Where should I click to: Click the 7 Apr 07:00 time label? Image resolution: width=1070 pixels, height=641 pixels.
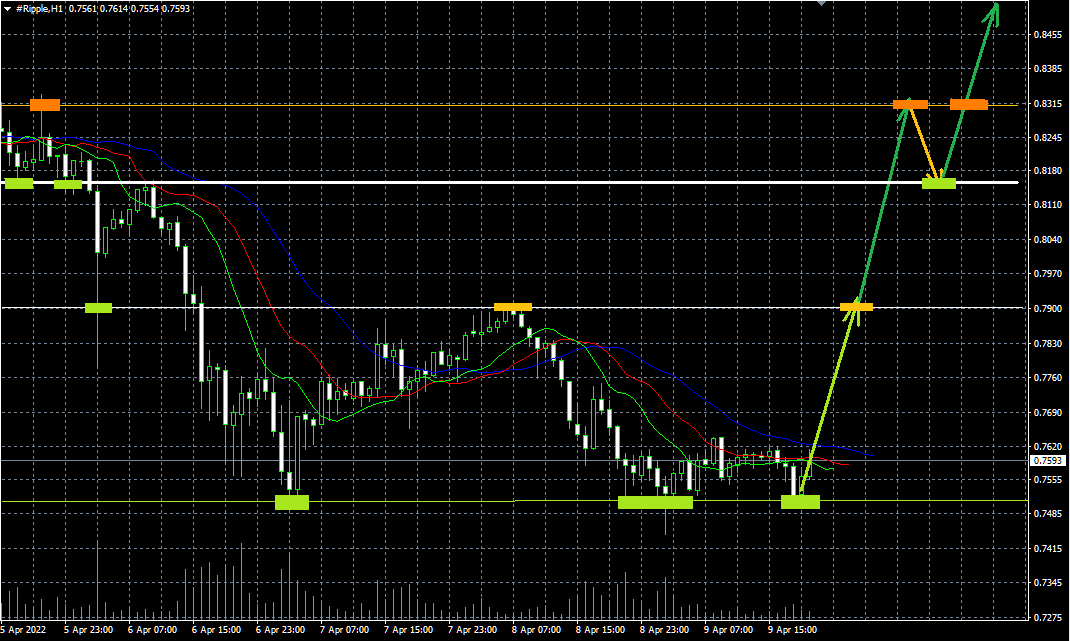pos(345,629)
